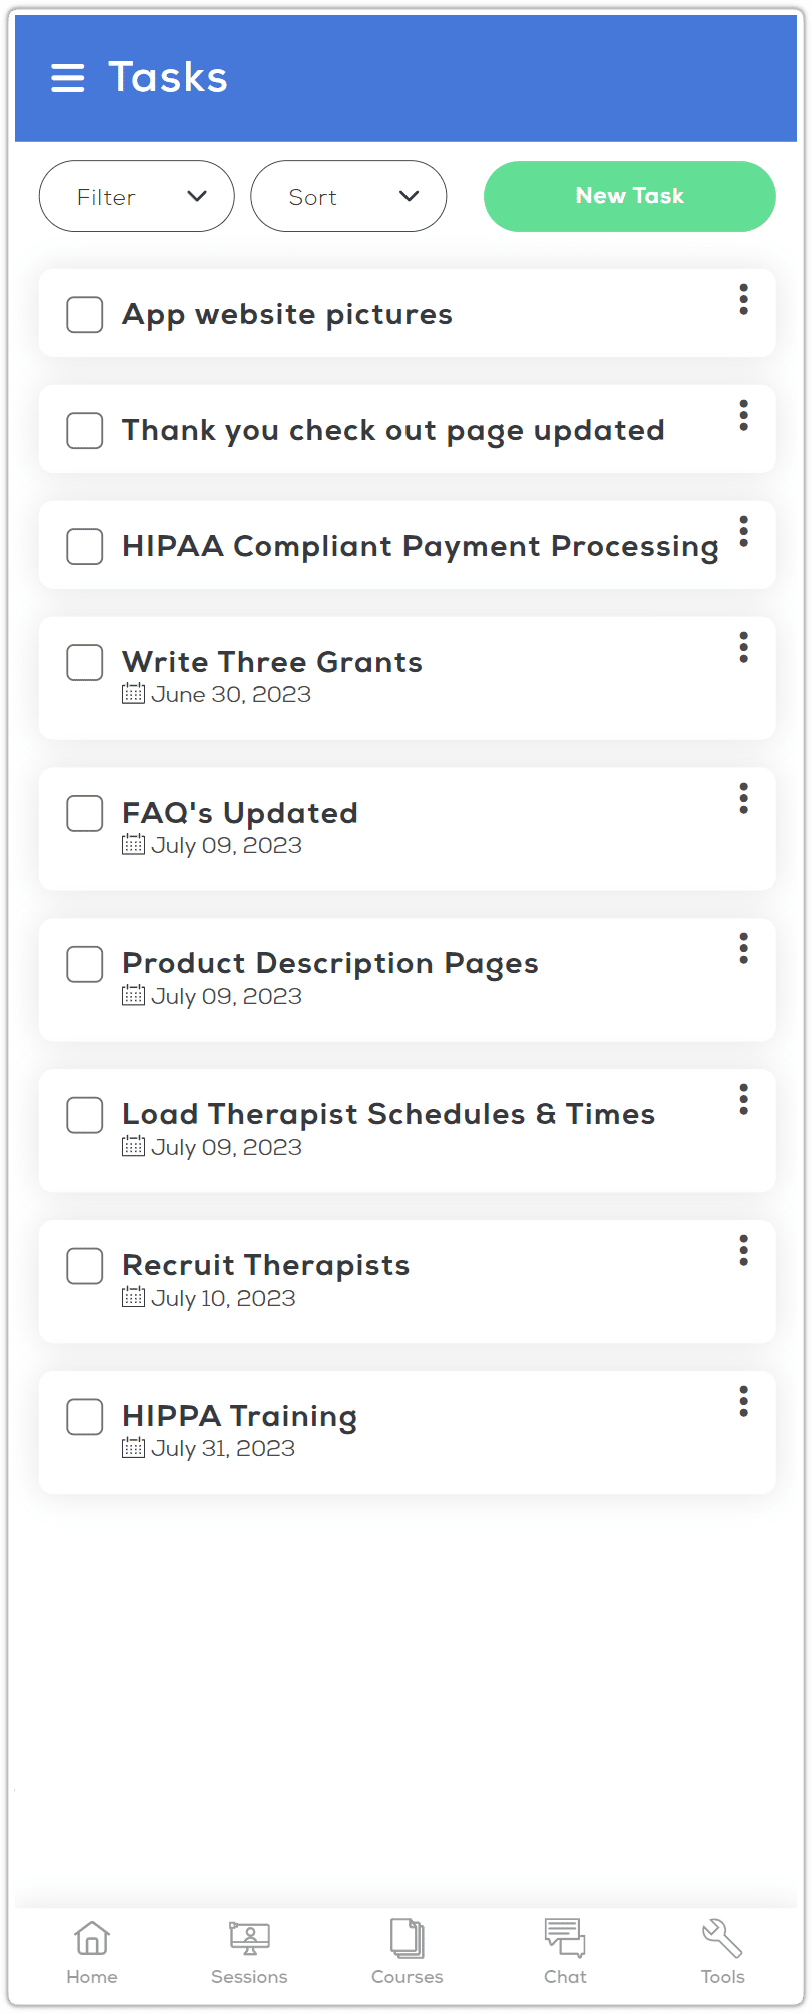The height and width of the screenshot is (2014, 812).
Task: Open the Recruit Therapists task title
Action: (x=266, y=1265)
